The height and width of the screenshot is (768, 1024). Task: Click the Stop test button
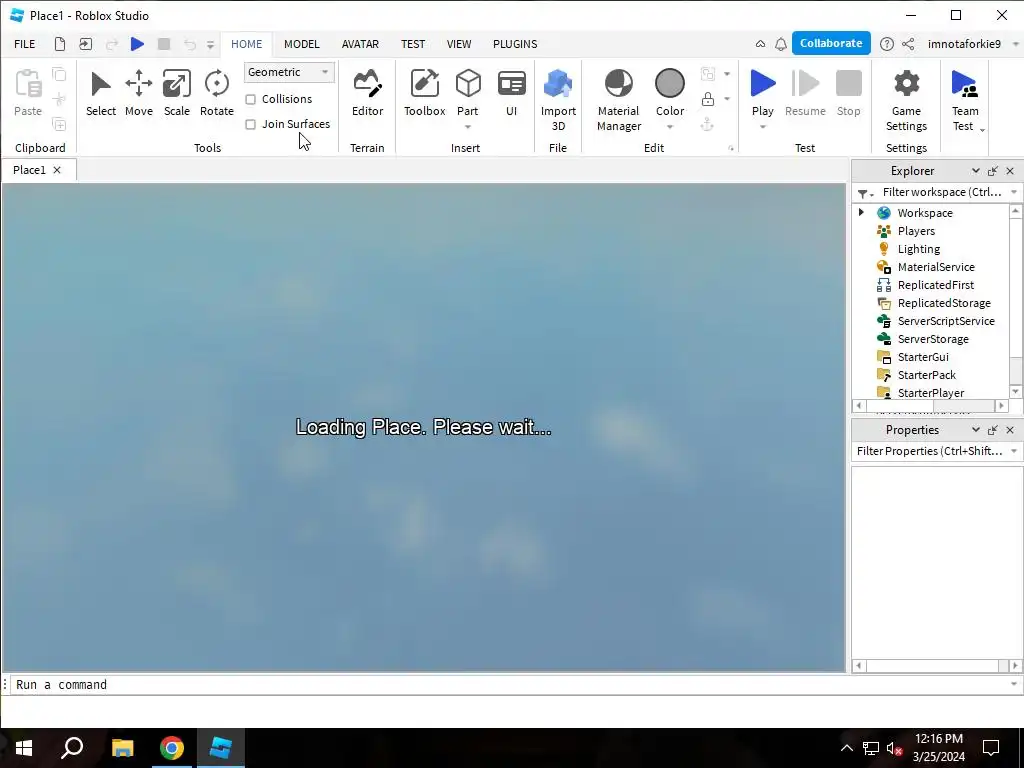pos(848,93)
